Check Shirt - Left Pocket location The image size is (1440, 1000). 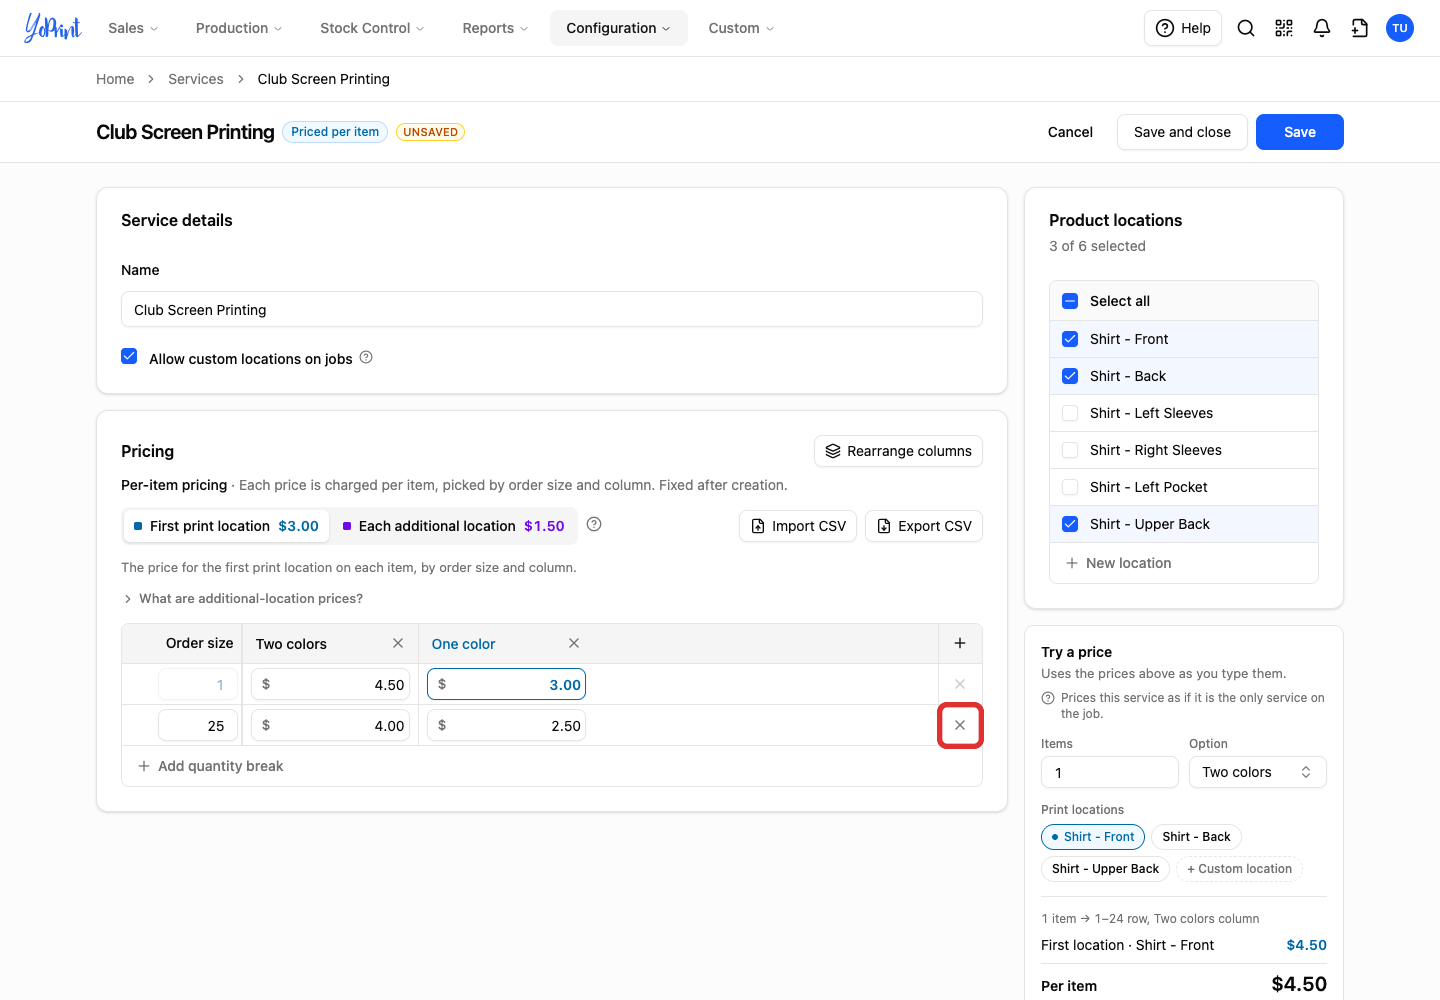pyautogui.click(x=1070, y=487)
